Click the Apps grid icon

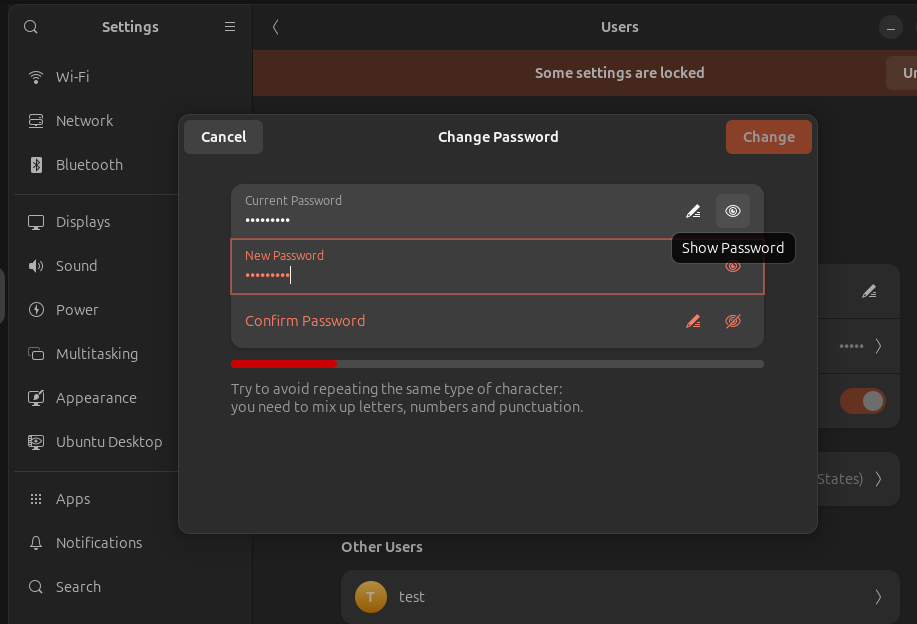click(x=36, y=499)
